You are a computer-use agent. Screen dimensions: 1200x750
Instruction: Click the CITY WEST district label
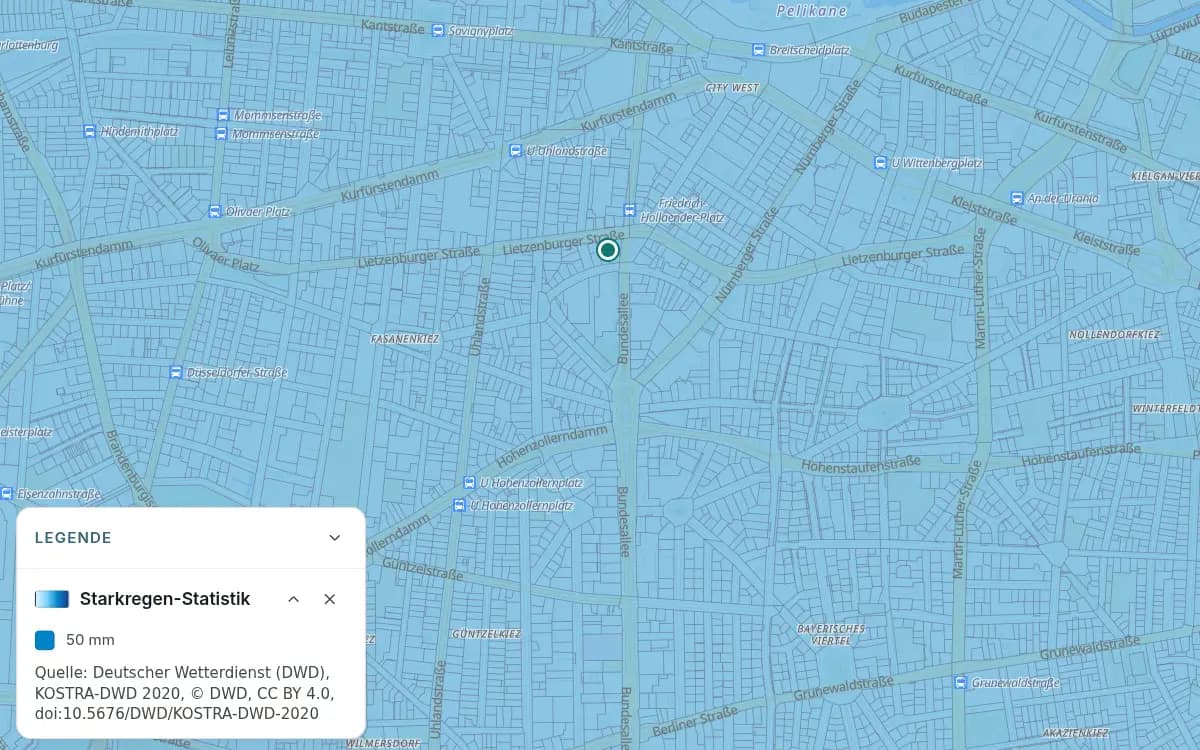732,88
